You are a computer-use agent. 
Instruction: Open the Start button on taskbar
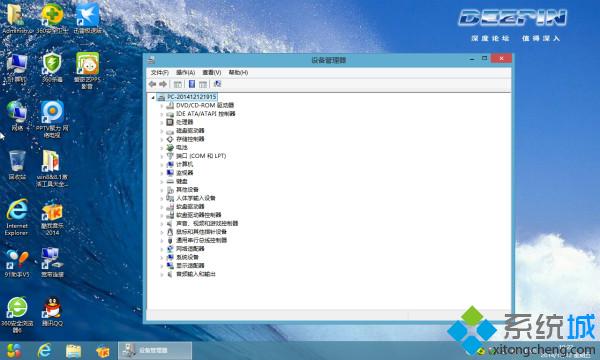point(14,350)
